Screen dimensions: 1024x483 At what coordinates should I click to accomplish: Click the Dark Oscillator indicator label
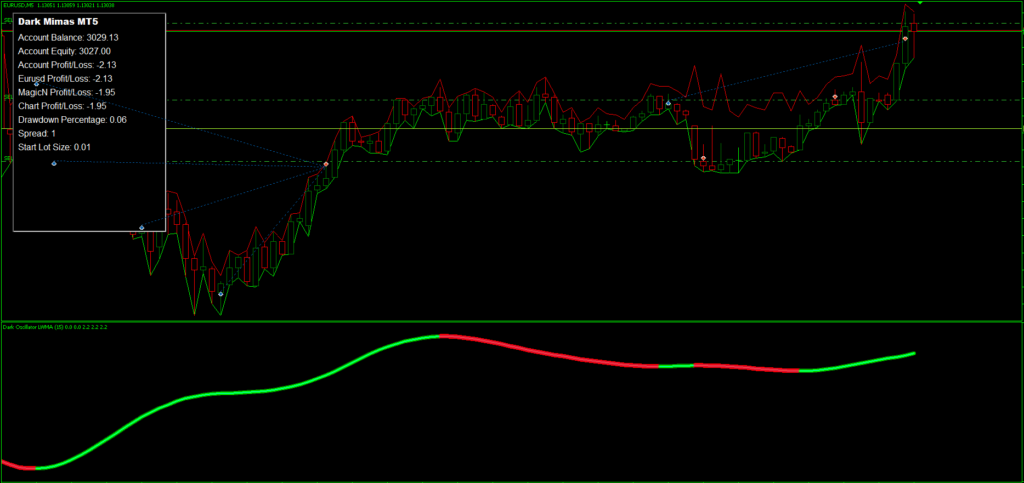pyautogui.click(x=56, y=327)
